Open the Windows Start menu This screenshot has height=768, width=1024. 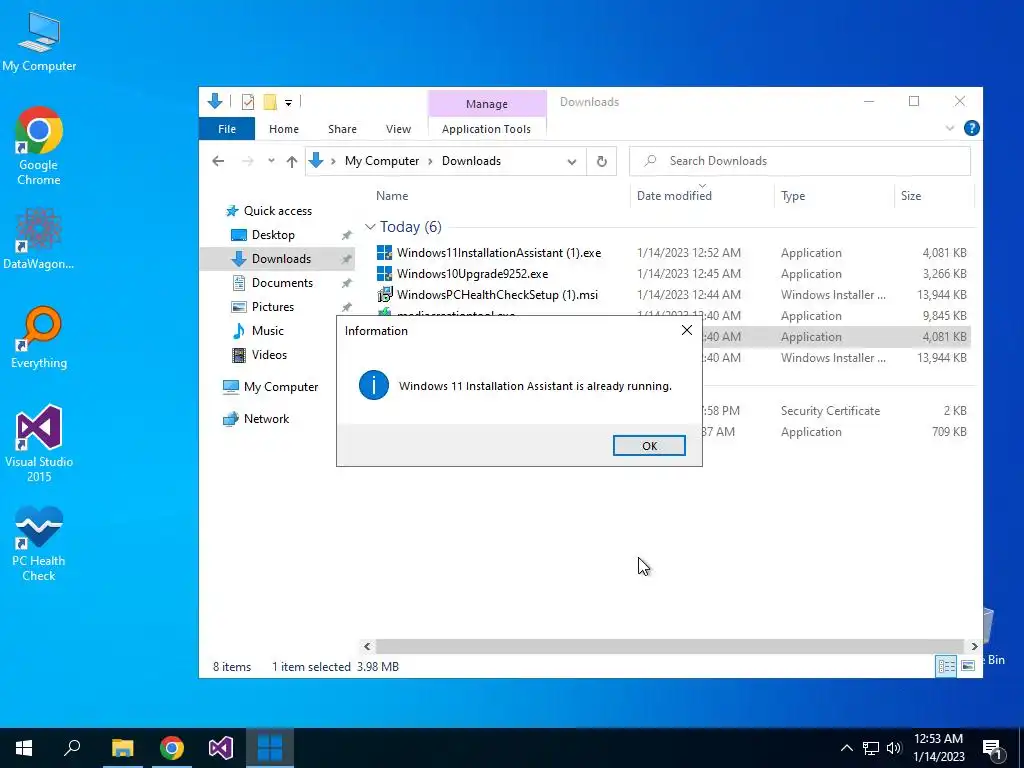click(x=24, y=748)
